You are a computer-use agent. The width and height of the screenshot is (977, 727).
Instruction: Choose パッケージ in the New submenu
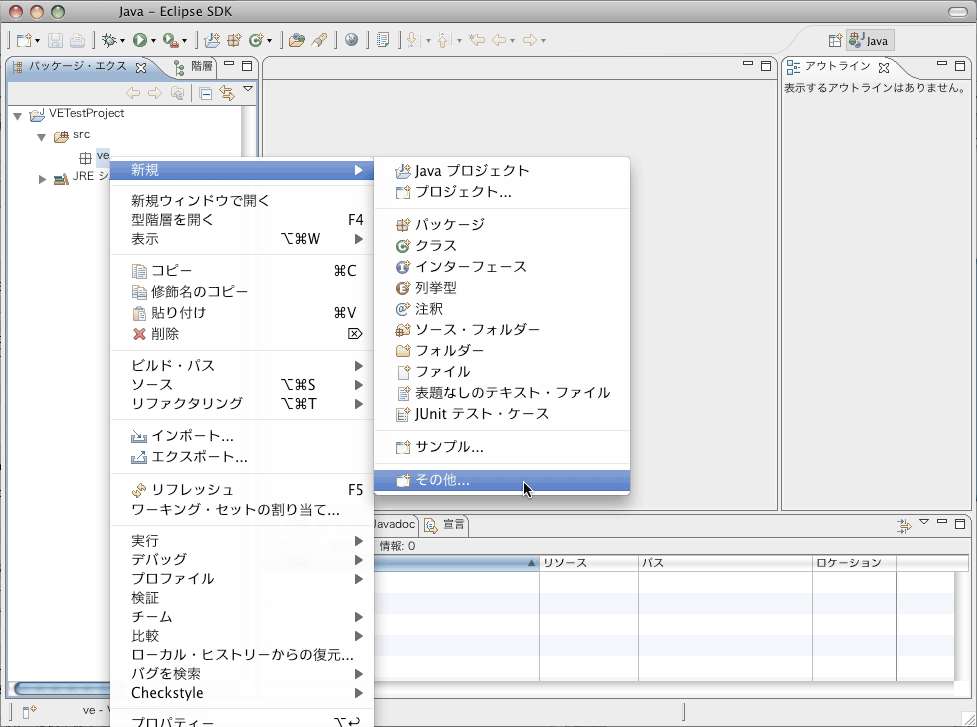click(502, 224)
